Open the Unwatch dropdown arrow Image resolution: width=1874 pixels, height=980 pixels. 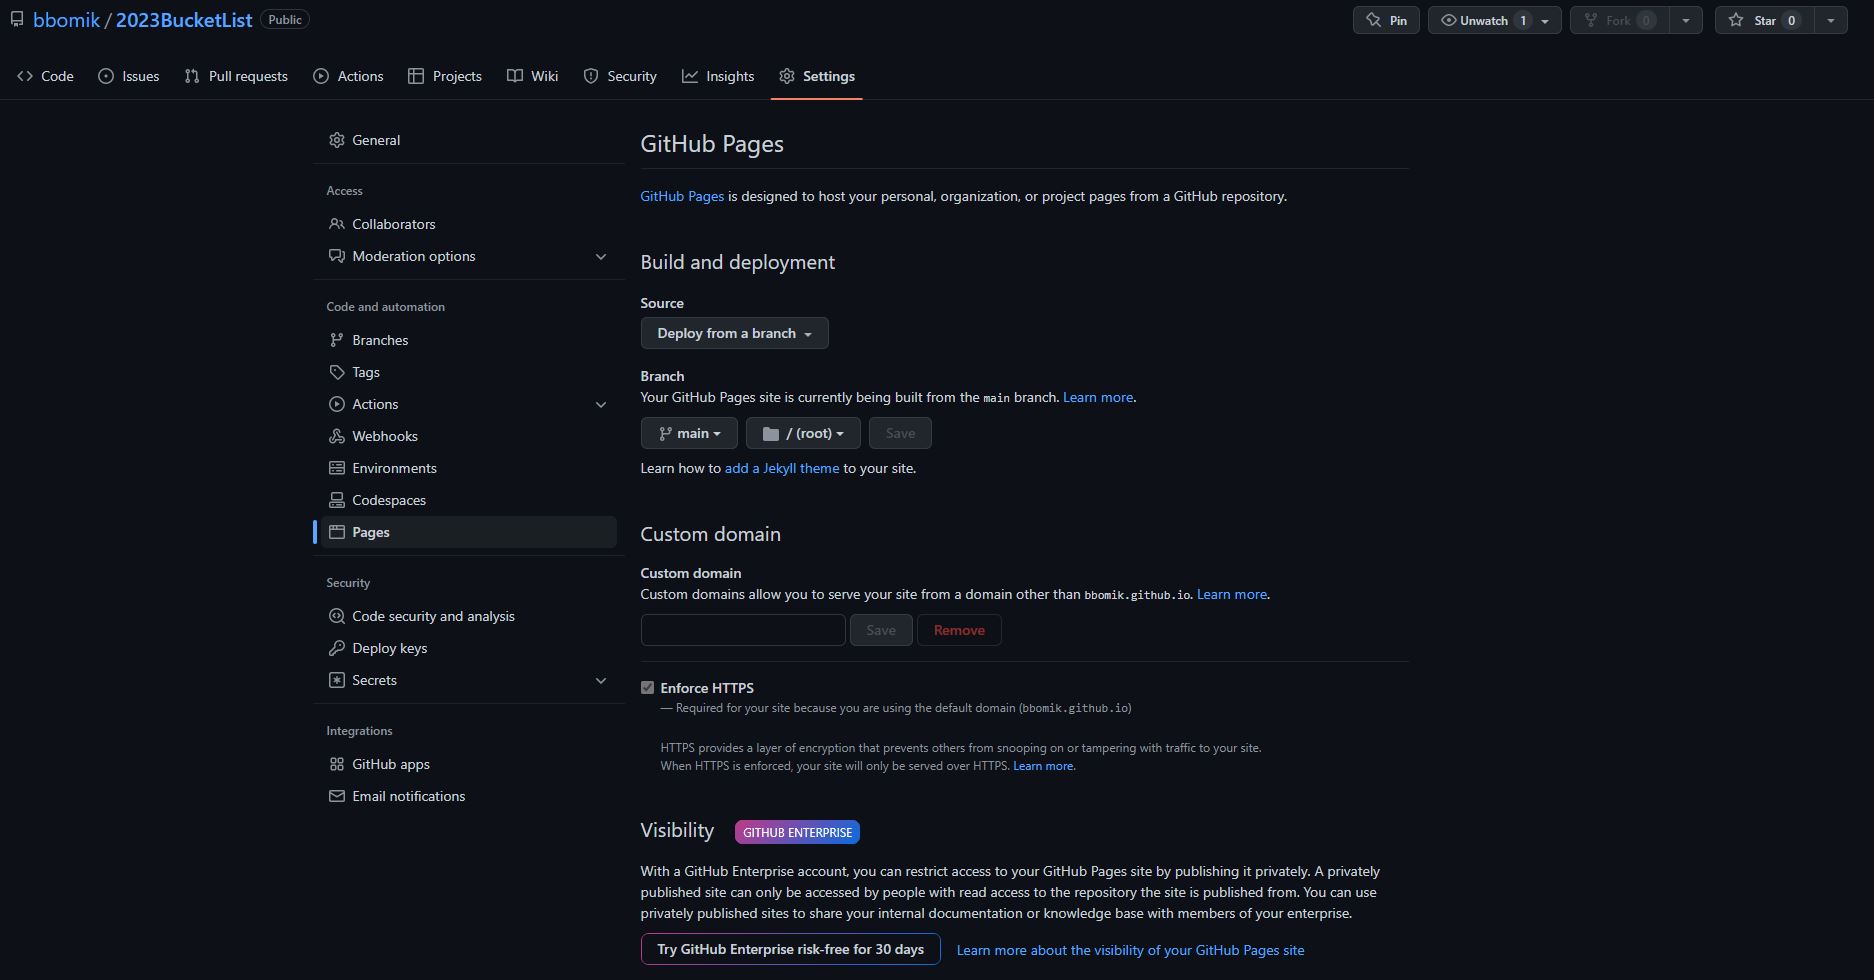tap(1545, 21)
